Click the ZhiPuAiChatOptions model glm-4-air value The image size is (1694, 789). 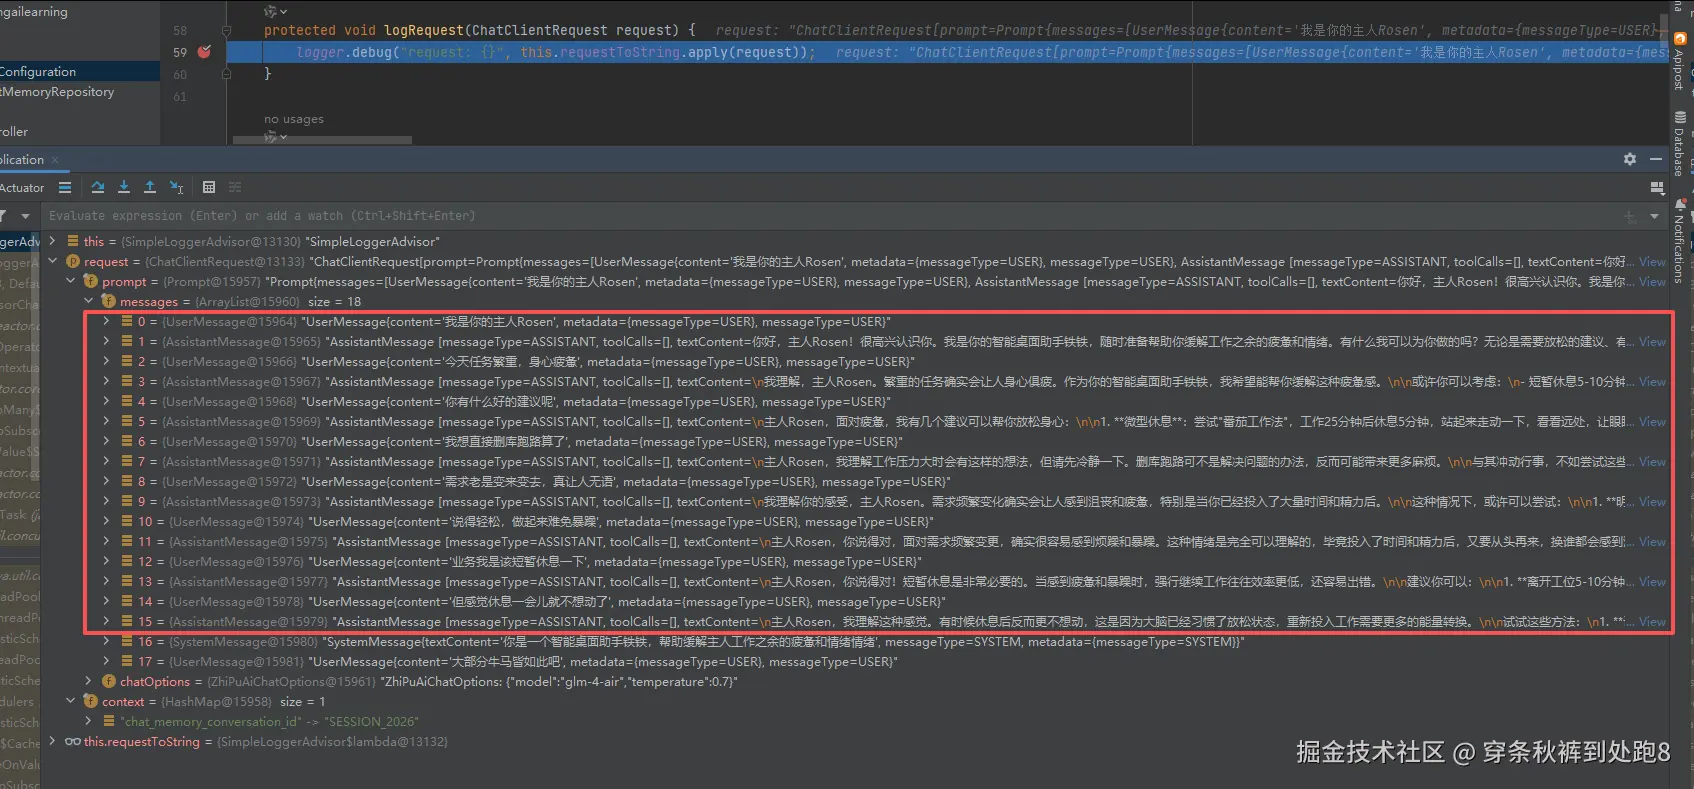(x=561, y=681)
